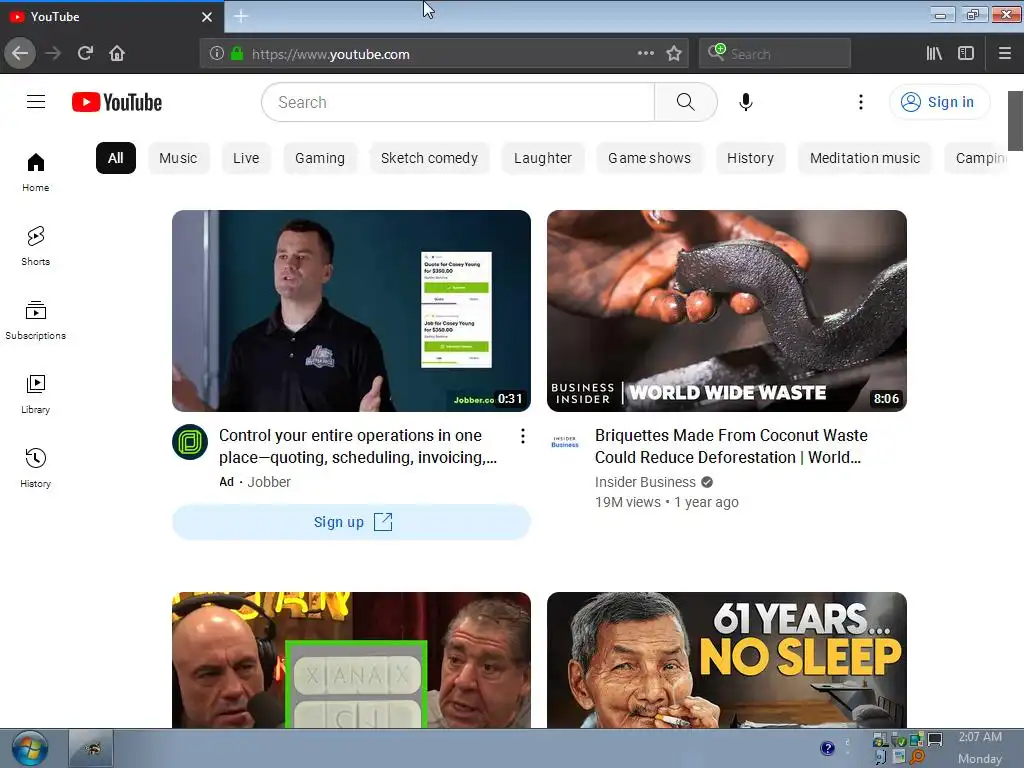
Task: Open Firefox library icon
Action: coord(934,54)
